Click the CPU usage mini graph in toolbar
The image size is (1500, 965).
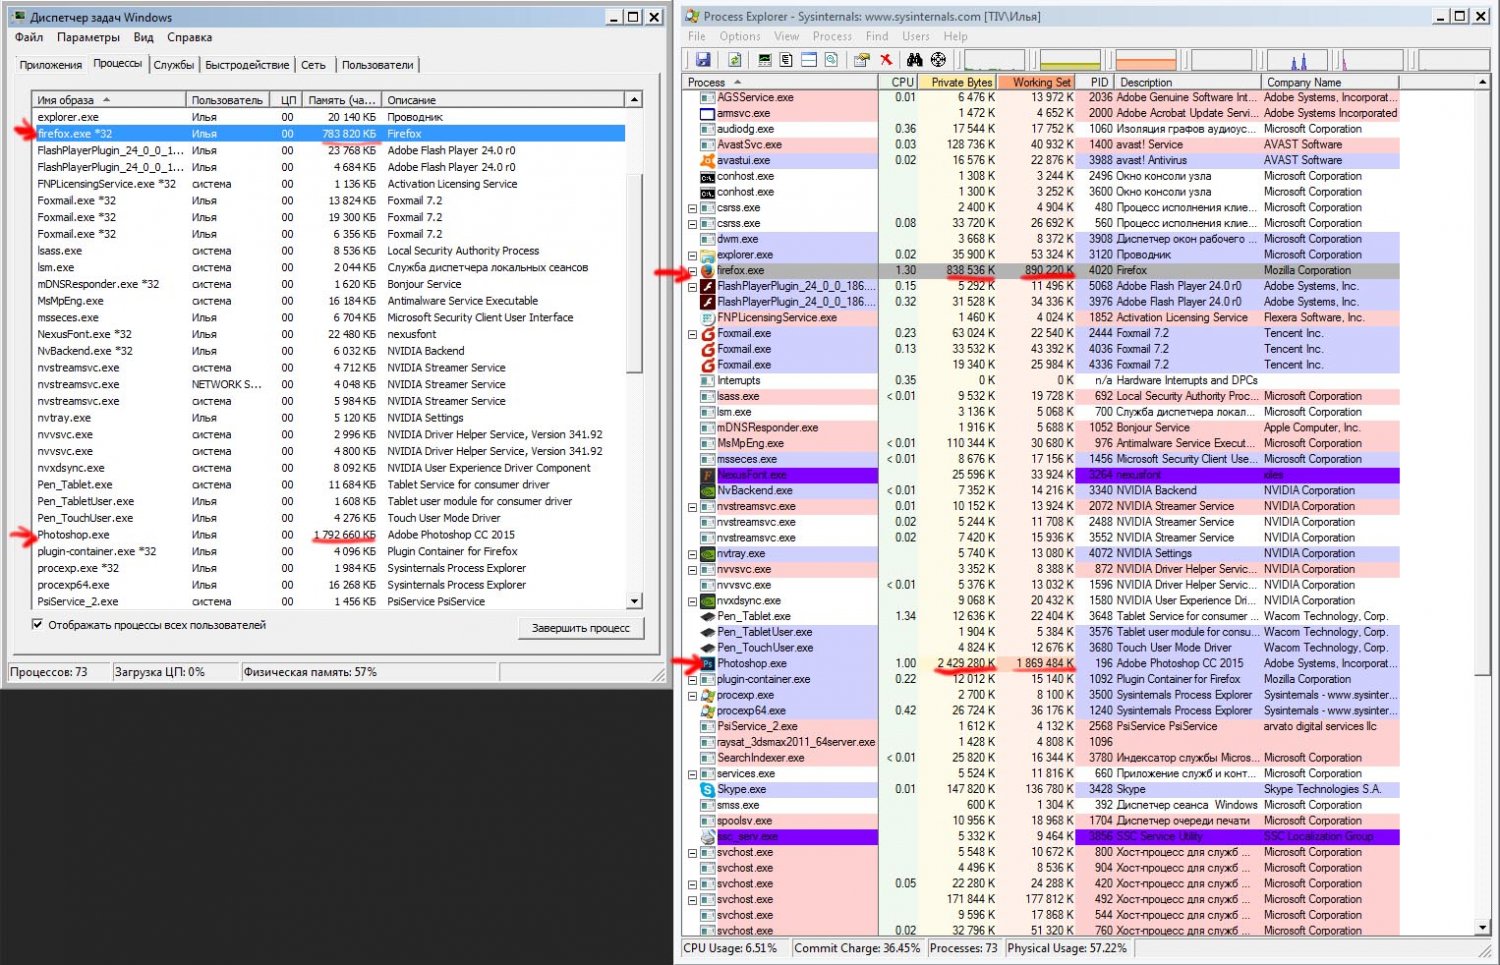(994, 59)
